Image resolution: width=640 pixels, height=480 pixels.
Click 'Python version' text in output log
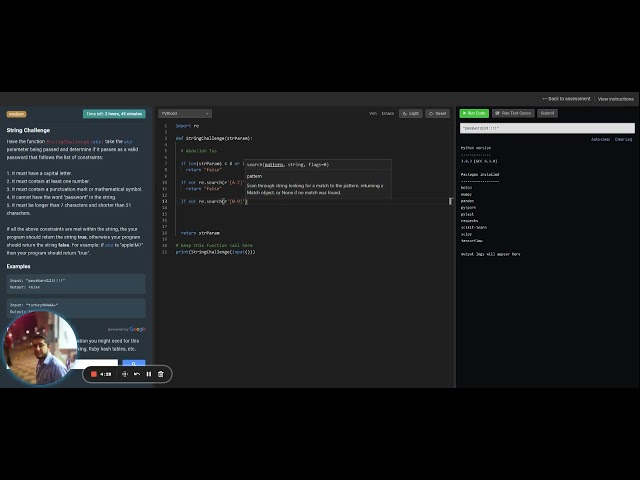click(x=476, y=148)
